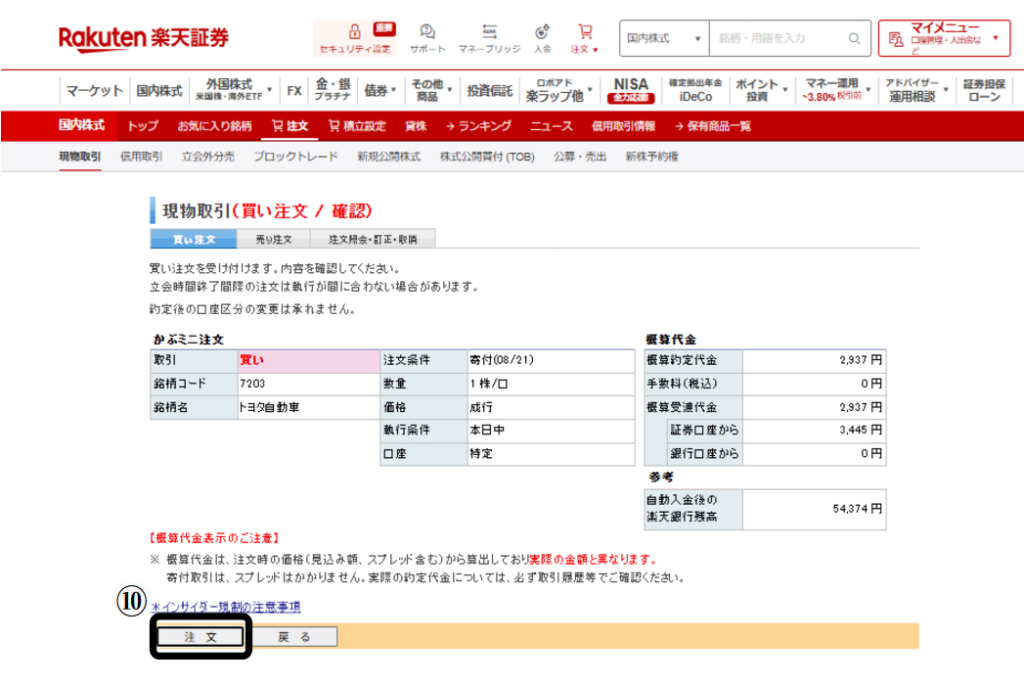Select 株式公開買付 (TOB) sub-tab

click(x=487, y=157)
